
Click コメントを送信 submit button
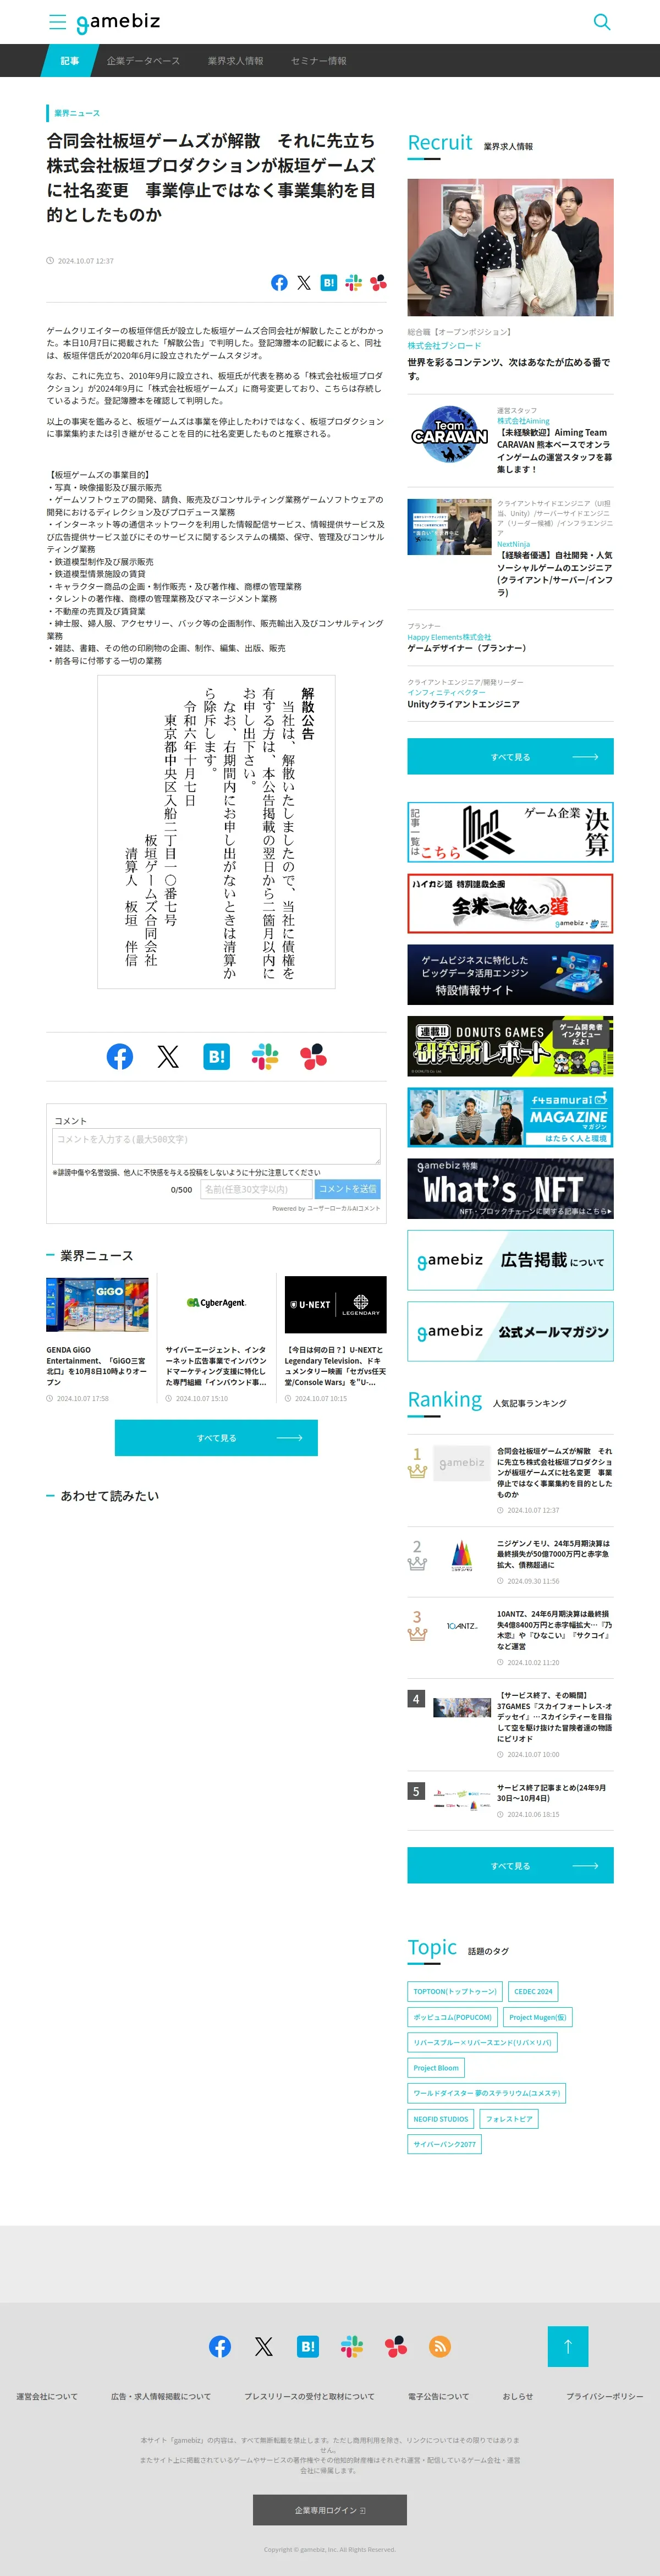point(347,1189)
